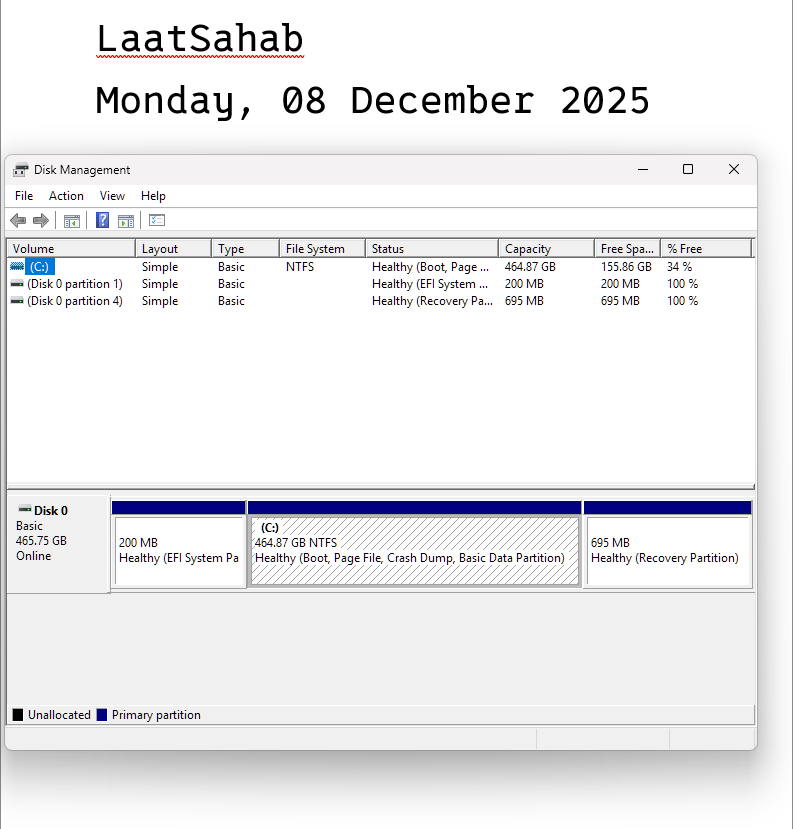Click the Settings checklist toolbar icon
This screenshot has width=793, height=829.
(157, 220)
